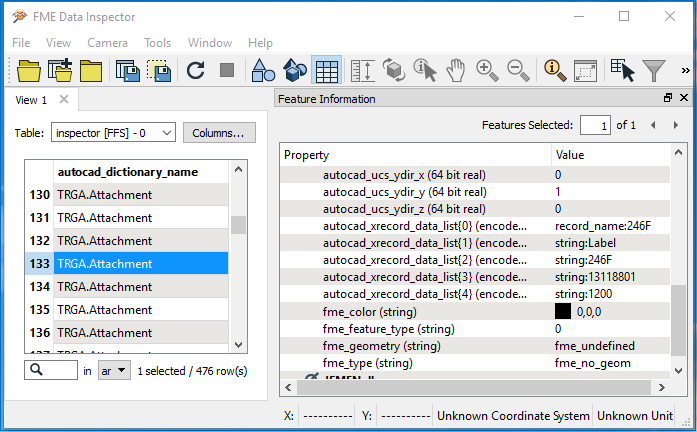Click the Query info magnifier icon
This screenshot has width=697, height=432.
[555, 71]
